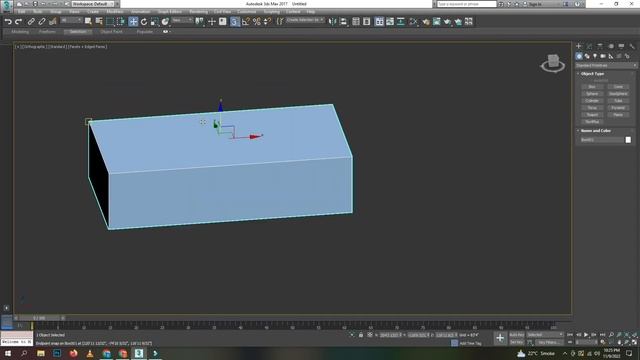Open the Help menu
Viewport: 640px width, 360px height.
coord(311,12)
